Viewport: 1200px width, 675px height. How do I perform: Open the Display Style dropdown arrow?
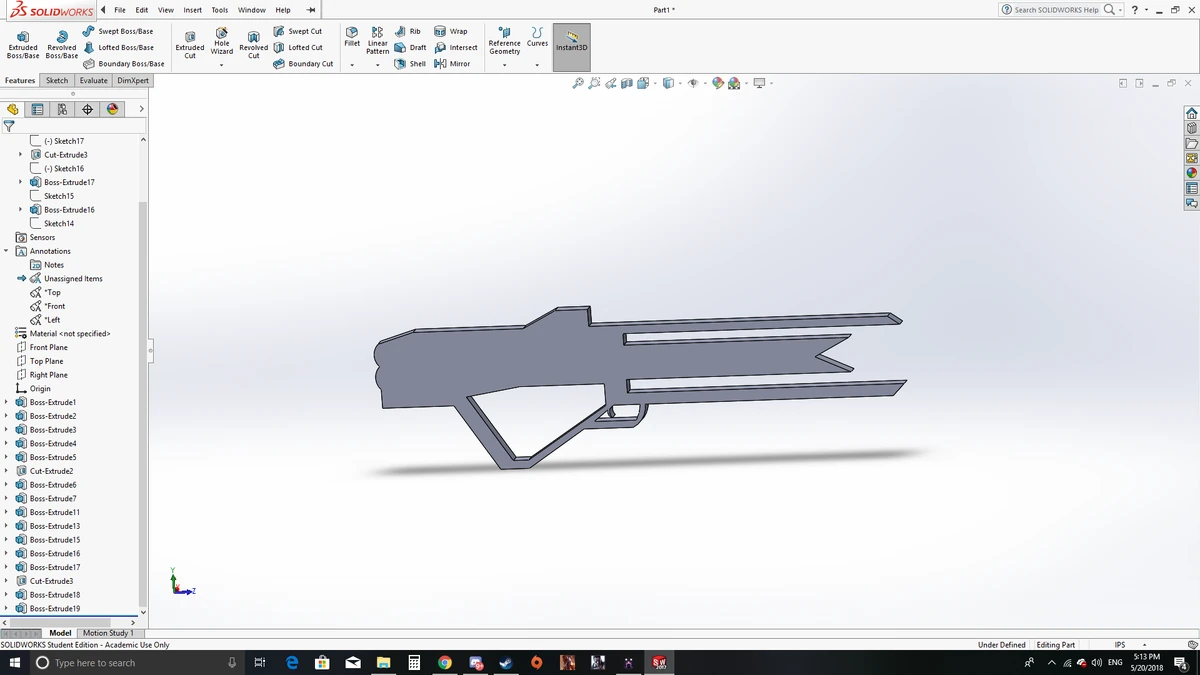[680, 84]
